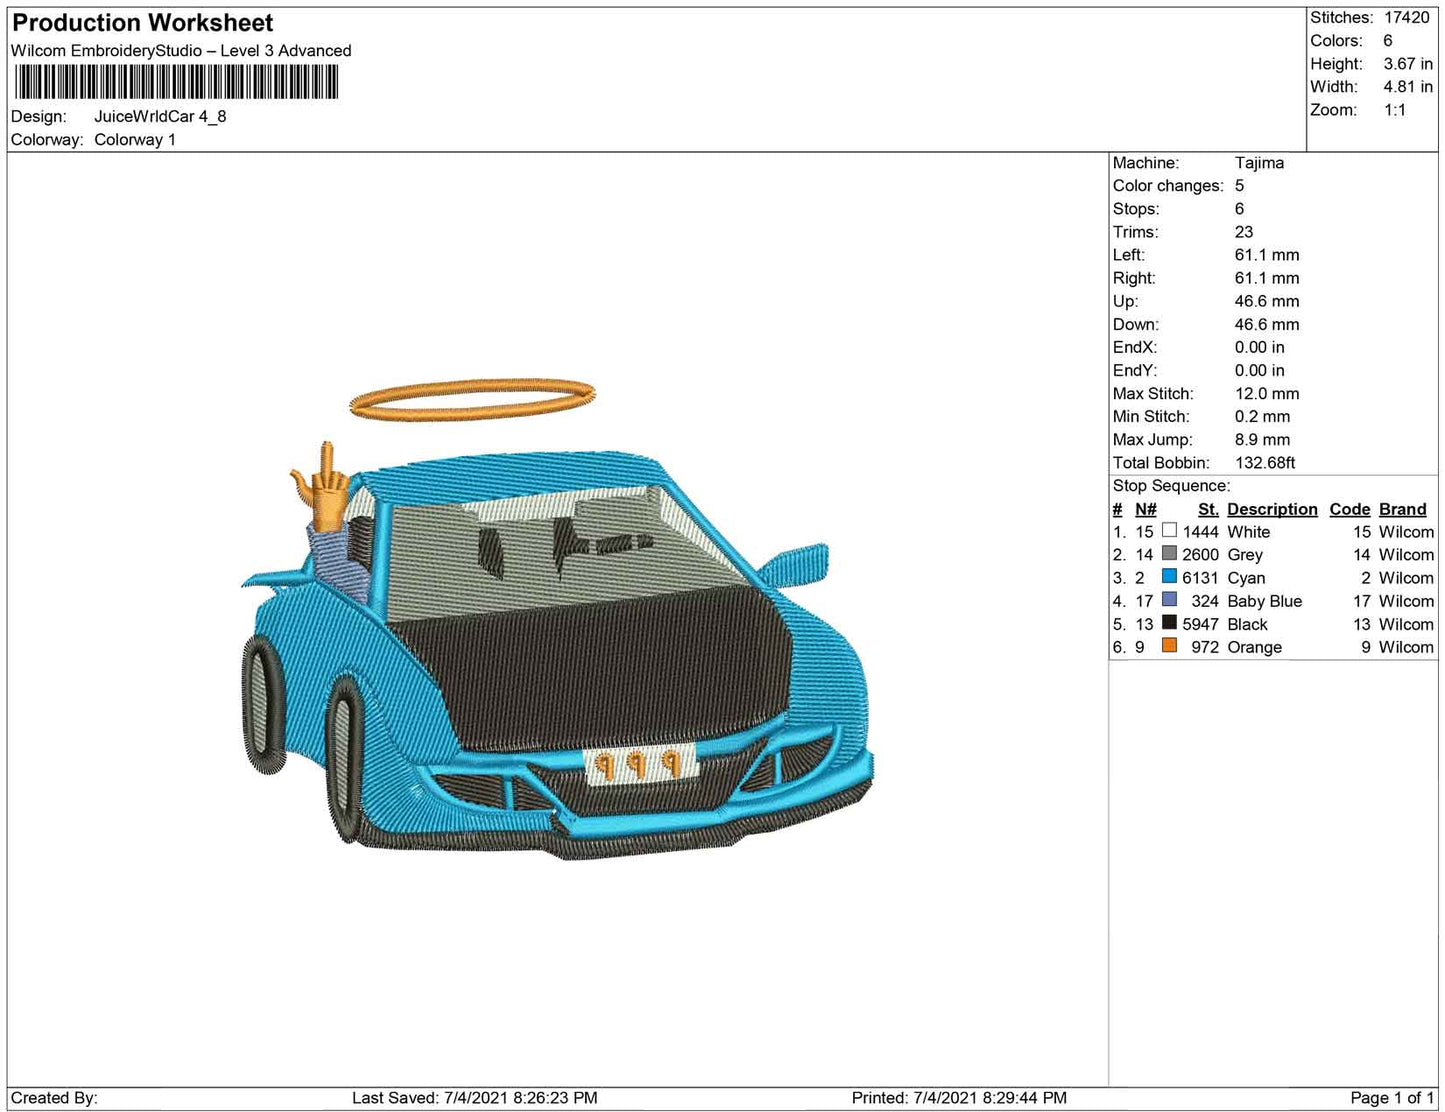
Task: Sort by the Code column header
Action: (x=1349, y=509)
